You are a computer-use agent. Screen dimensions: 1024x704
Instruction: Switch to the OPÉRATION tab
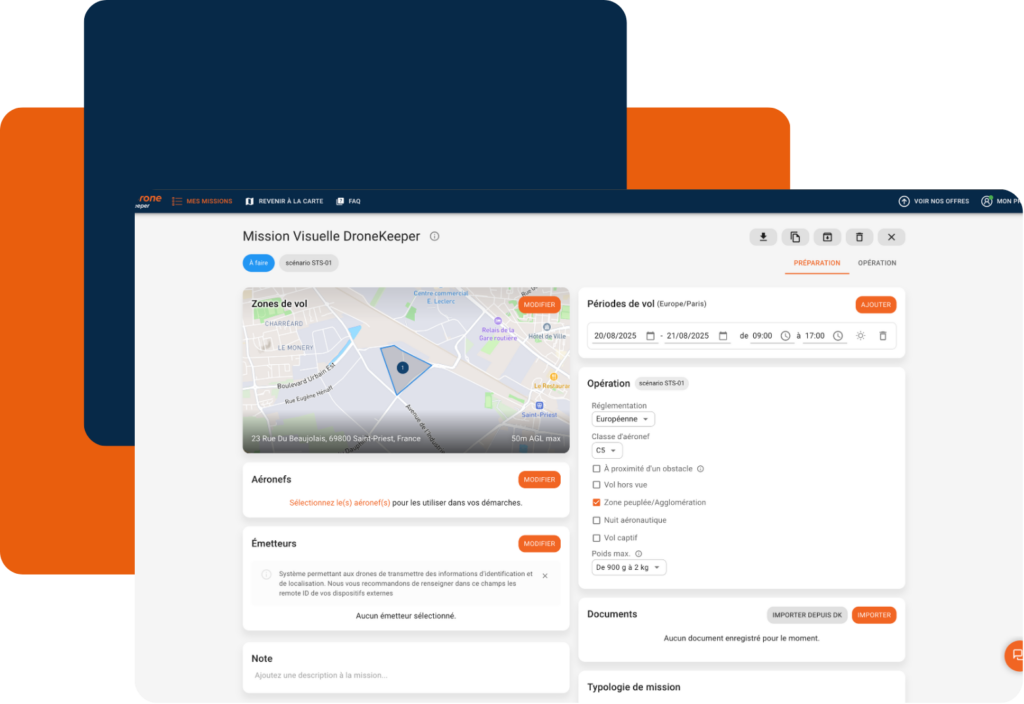tap(877, 263)
